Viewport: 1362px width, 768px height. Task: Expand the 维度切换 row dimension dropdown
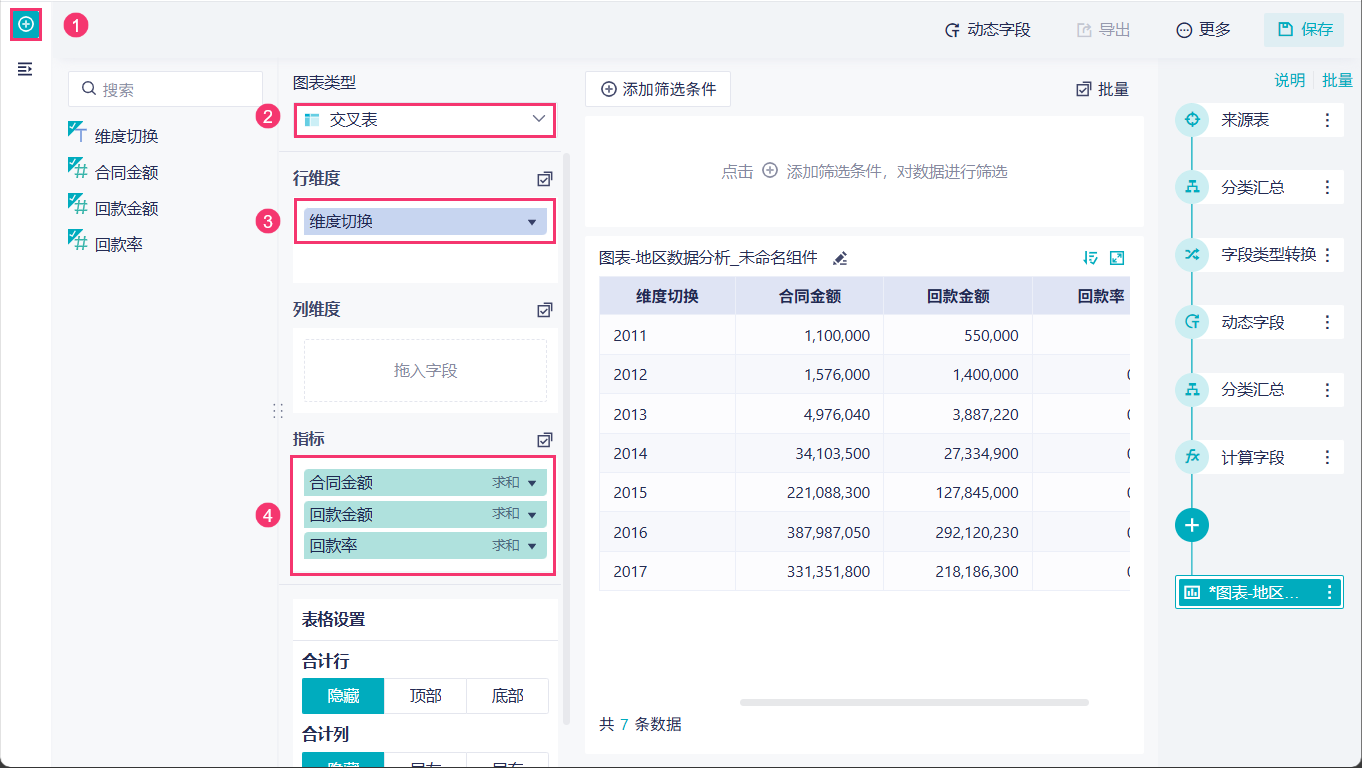click(x=532, y=222)
